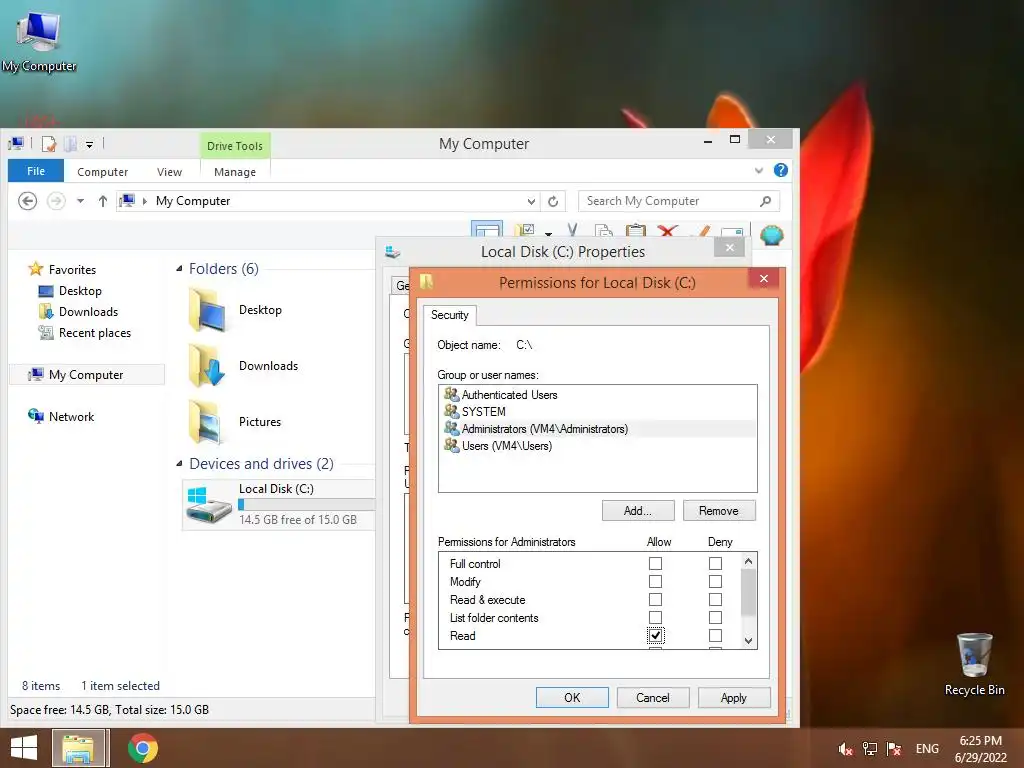Image resolution: width=1024 pixels, height=768 pixels.
Task: Check Allow for Modify
Action: (655, 581)
